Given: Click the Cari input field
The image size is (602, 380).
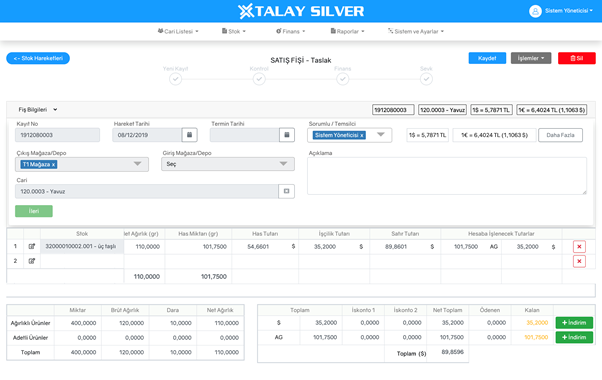Looking at the screenshot, I should pyautogui.click(x=147, y=191).
